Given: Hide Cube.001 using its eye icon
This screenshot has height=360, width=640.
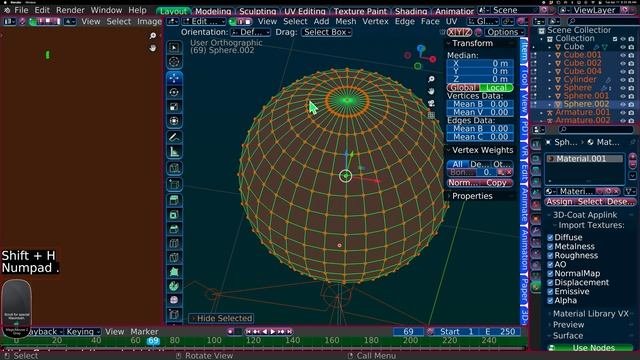Looking at the screenshot, I should [623, 55].
